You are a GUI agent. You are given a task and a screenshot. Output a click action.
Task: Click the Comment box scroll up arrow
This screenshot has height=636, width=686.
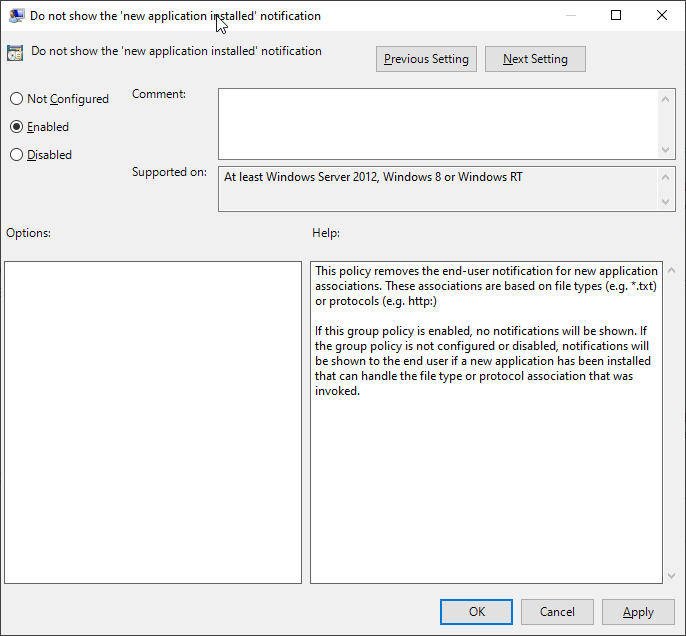pos(667,98)
